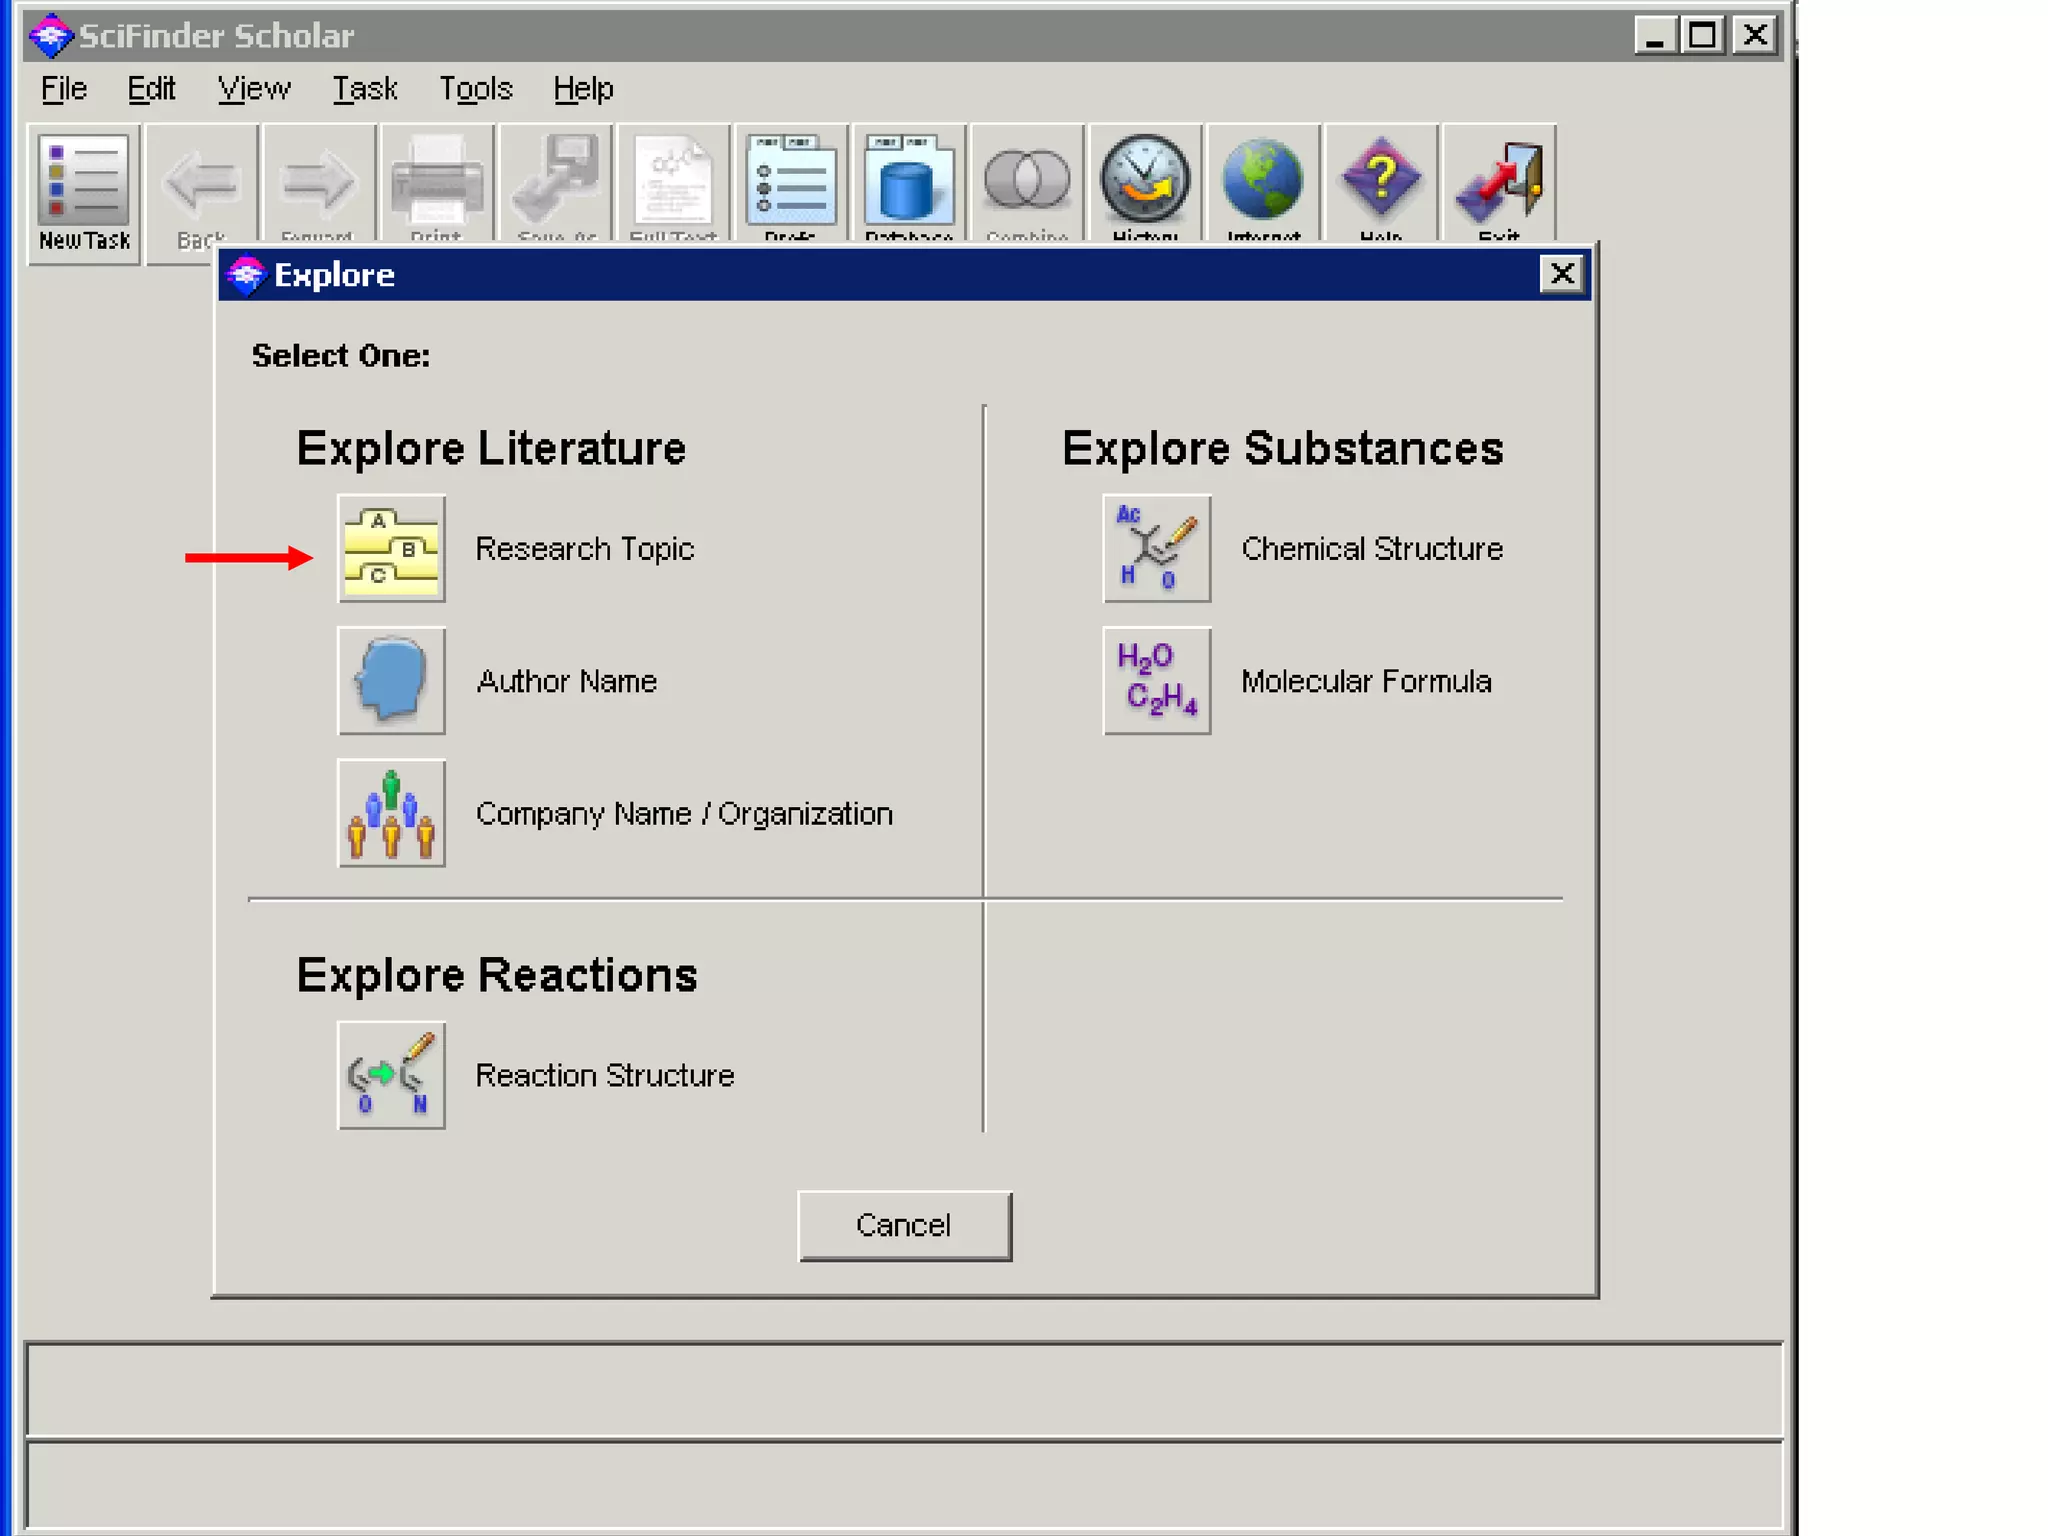Click the Research Topic icon

[x=391, y=548]
